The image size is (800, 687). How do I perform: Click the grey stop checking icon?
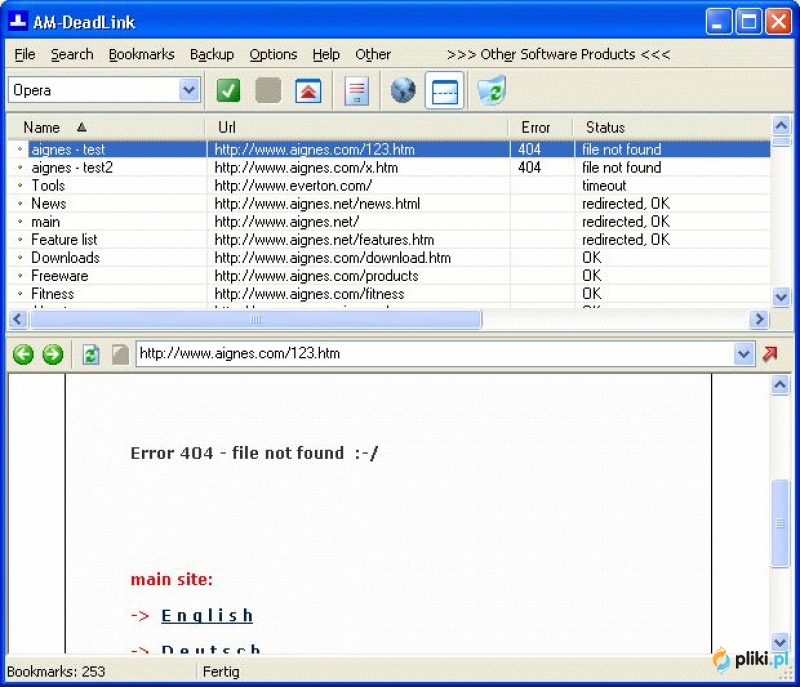(268, 91)
